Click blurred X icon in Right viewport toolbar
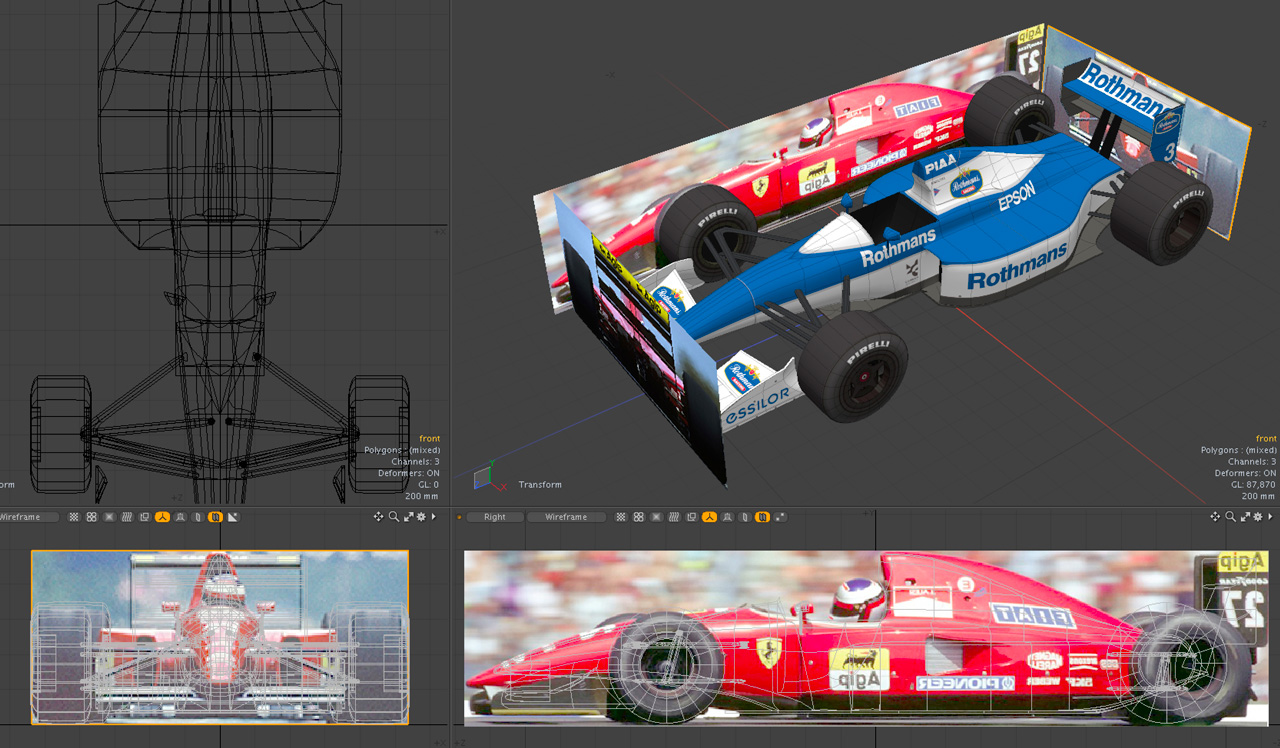The height and width of the screenshot is (748, 1280). point(656,517)
